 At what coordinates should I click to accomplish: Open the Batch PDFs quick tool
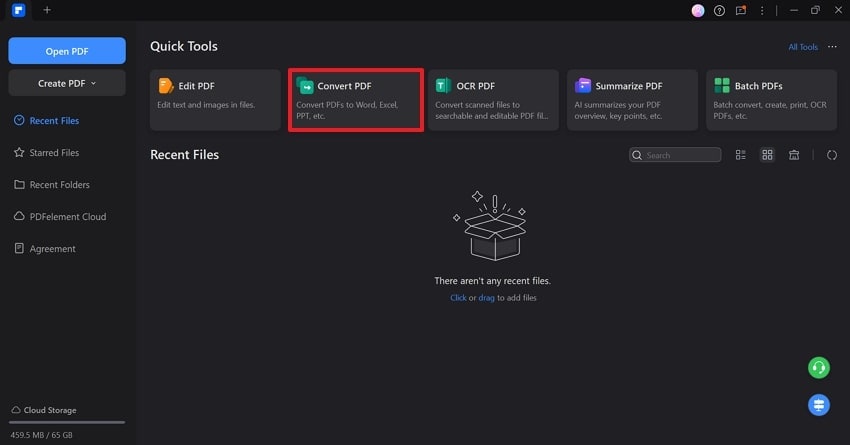(771, 100)
